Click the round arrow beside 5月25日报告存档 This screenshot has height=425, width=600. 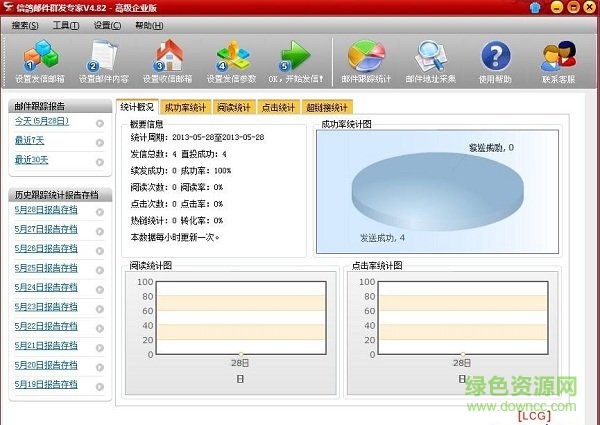[100, 270]
